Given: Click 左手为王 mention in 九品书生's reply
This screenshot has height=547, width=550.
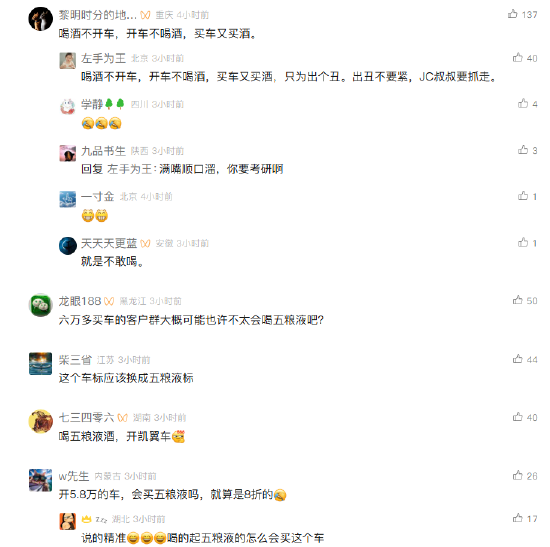Looking at the screenshot, I should click(x=129, y=169).
